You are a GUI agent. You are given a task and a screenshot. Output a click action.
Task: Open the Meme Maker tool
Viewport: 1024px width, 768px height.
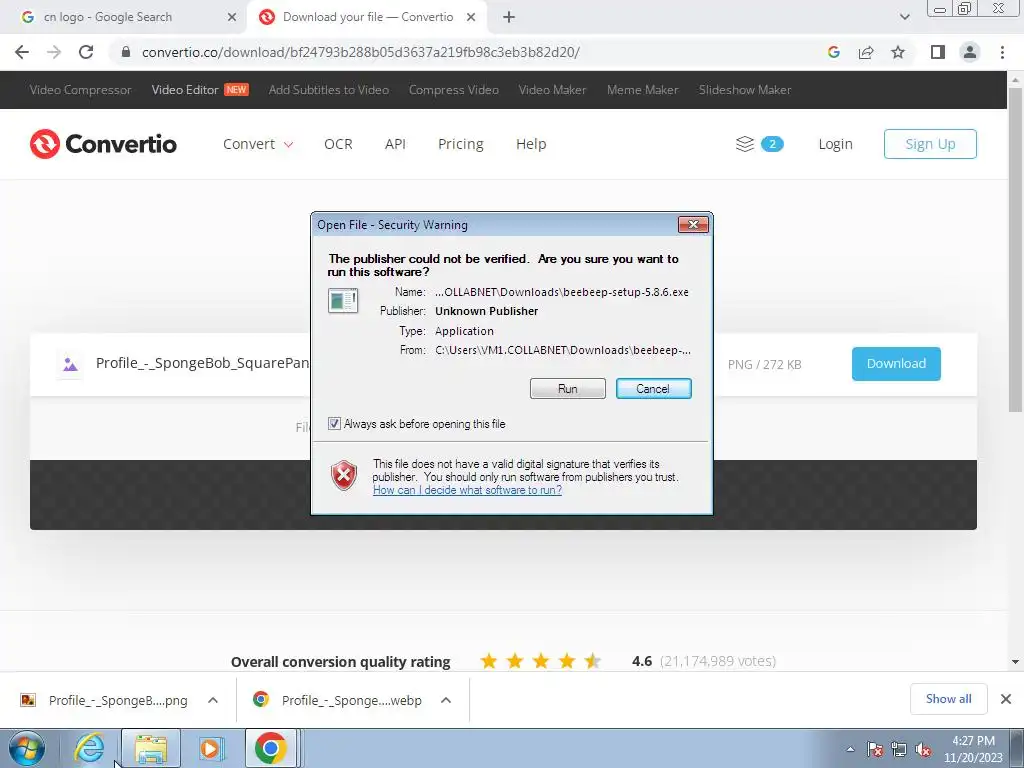coord(643,90)
